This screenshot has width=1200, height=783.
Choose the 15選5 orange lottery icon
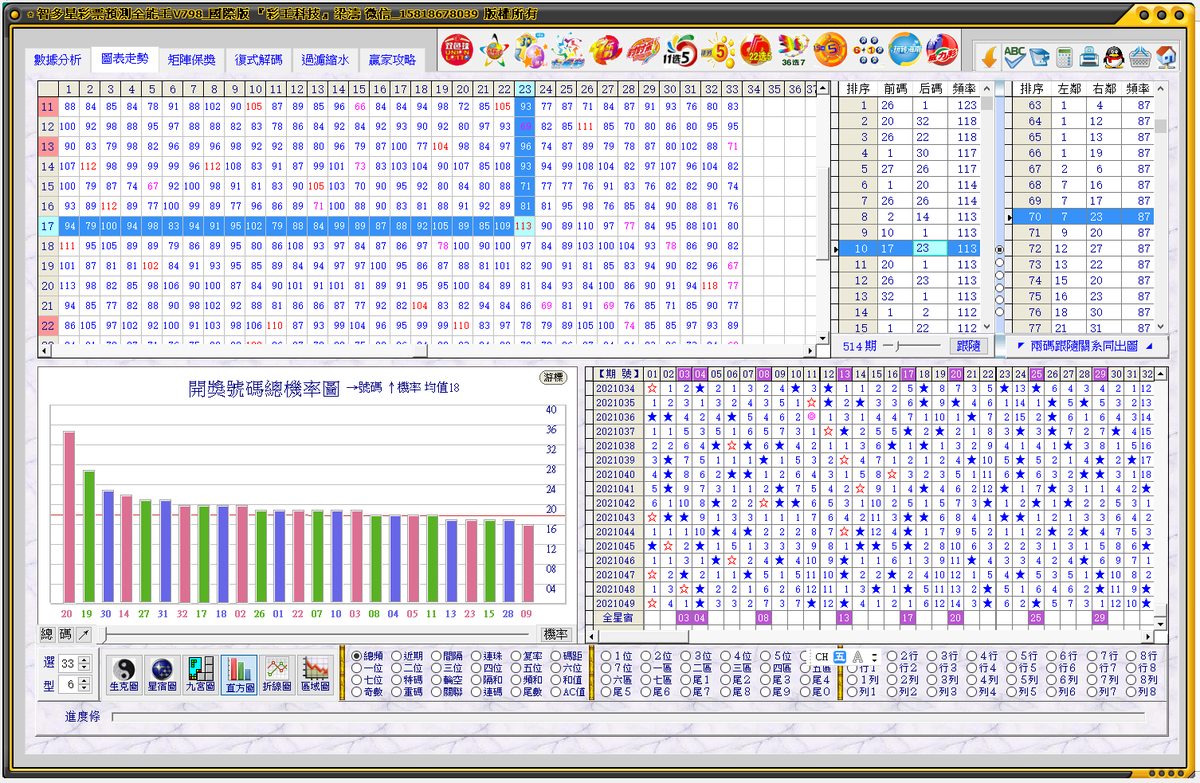coord(831,48)
